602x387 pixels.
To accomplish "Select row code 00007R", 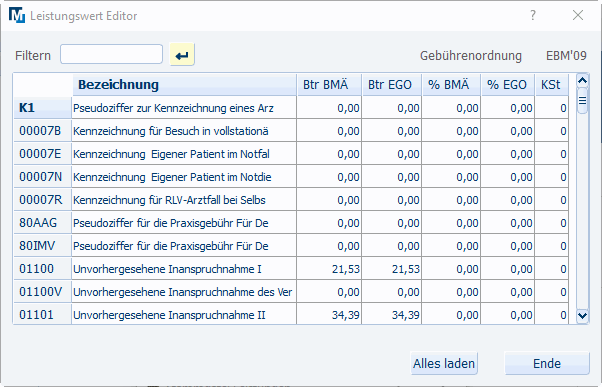I will point(43,200).
